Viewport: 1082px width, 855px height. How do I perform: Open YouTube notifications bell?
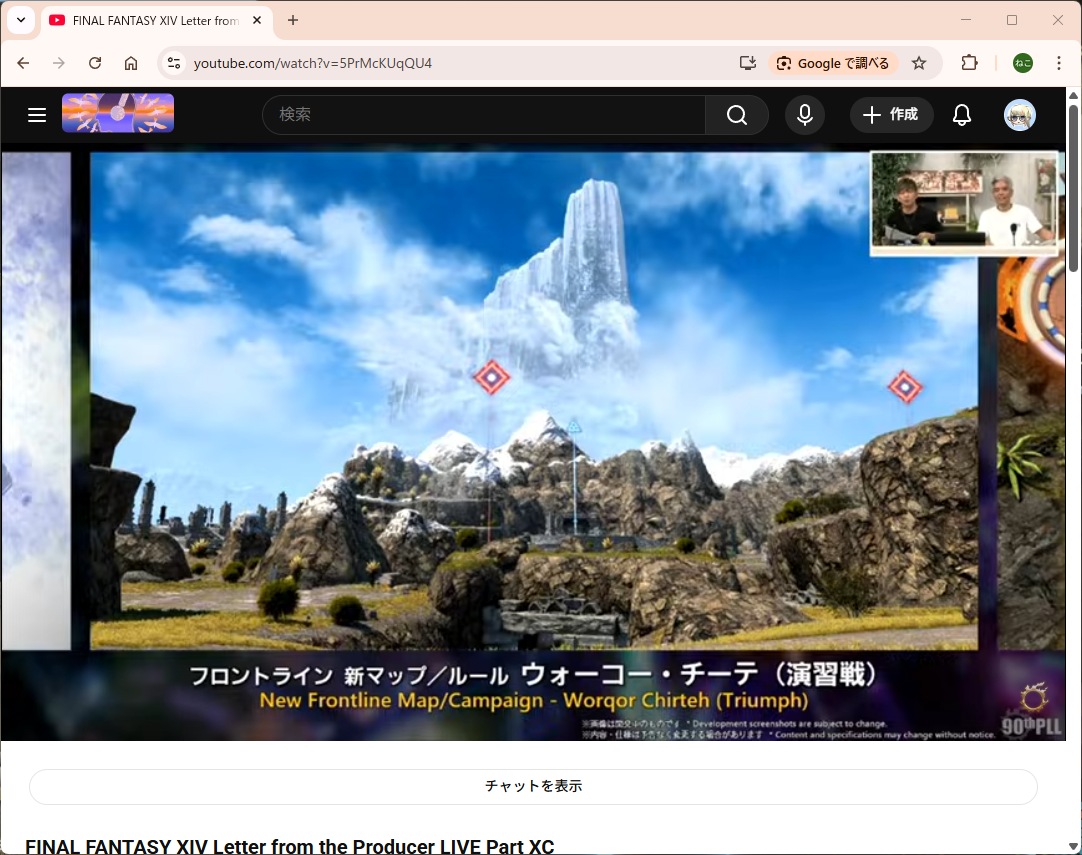962,115
